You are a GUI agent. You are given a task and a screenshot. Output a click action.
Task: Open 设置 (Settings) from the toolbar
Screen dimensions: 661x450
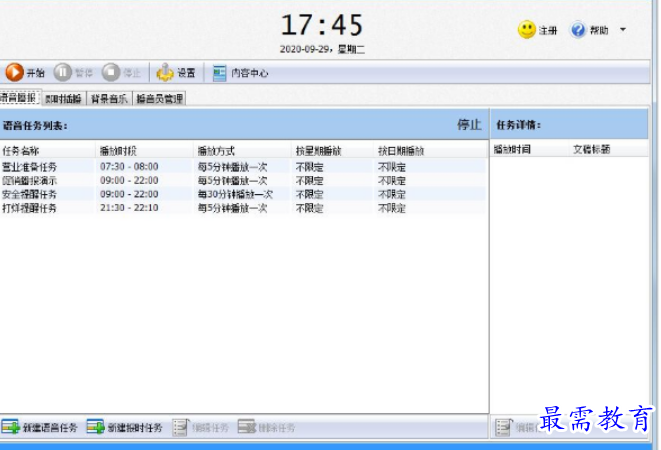(166, 72)
